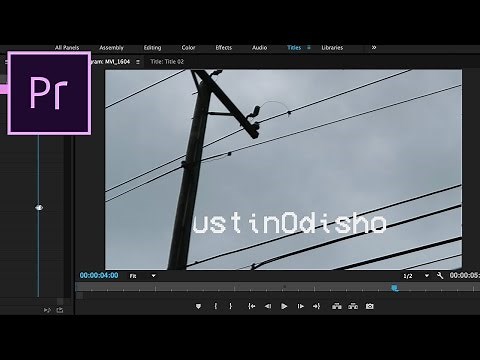Open the Effects workspace
The image size is (480, 360).
(x=223, y=48)
